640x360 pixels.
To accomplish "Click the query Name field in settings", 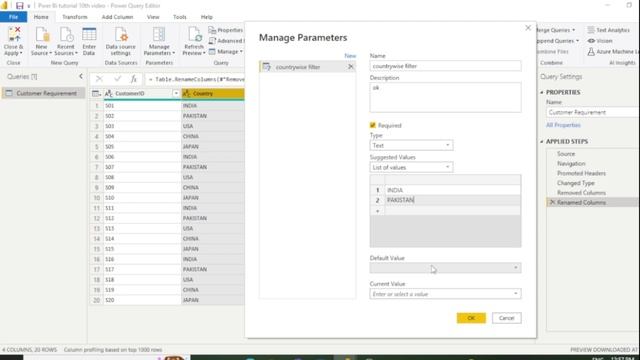I will click(593, 112).
